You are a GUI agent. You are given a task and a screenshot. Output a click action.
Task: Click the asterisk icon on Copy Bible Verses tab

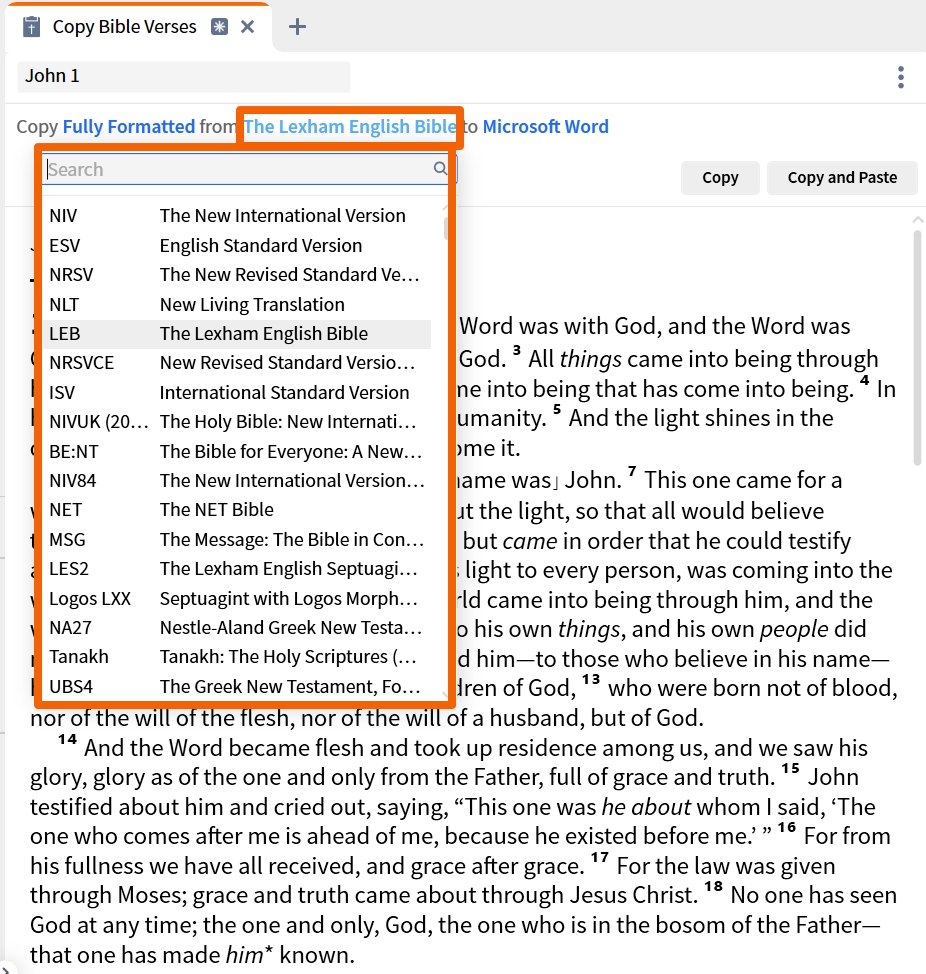pyautogui.click(x=219, y=27)
